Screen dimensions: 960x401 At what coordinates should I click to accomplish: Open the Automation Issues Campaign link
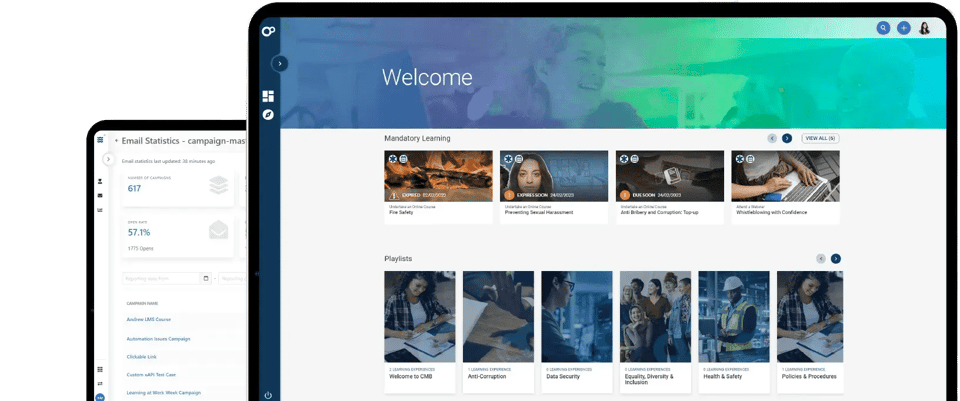[x=159, y=339]
